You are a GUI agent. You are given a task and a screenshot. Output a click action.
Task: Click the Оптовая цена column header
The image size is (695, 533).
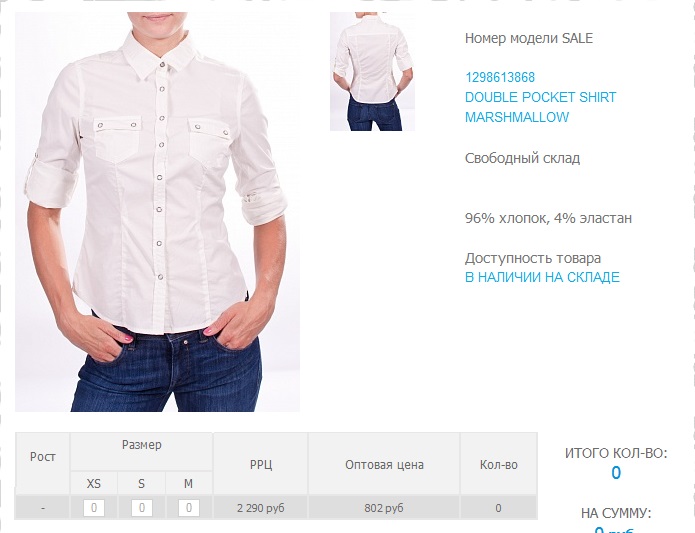coord(384,464)
